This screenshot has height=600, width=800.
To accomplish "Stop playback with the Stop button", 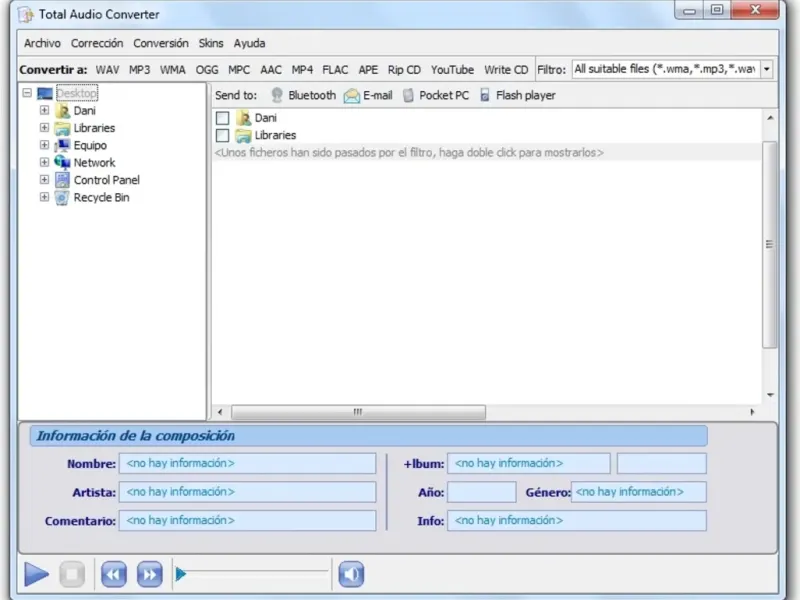I will point(72,574).
